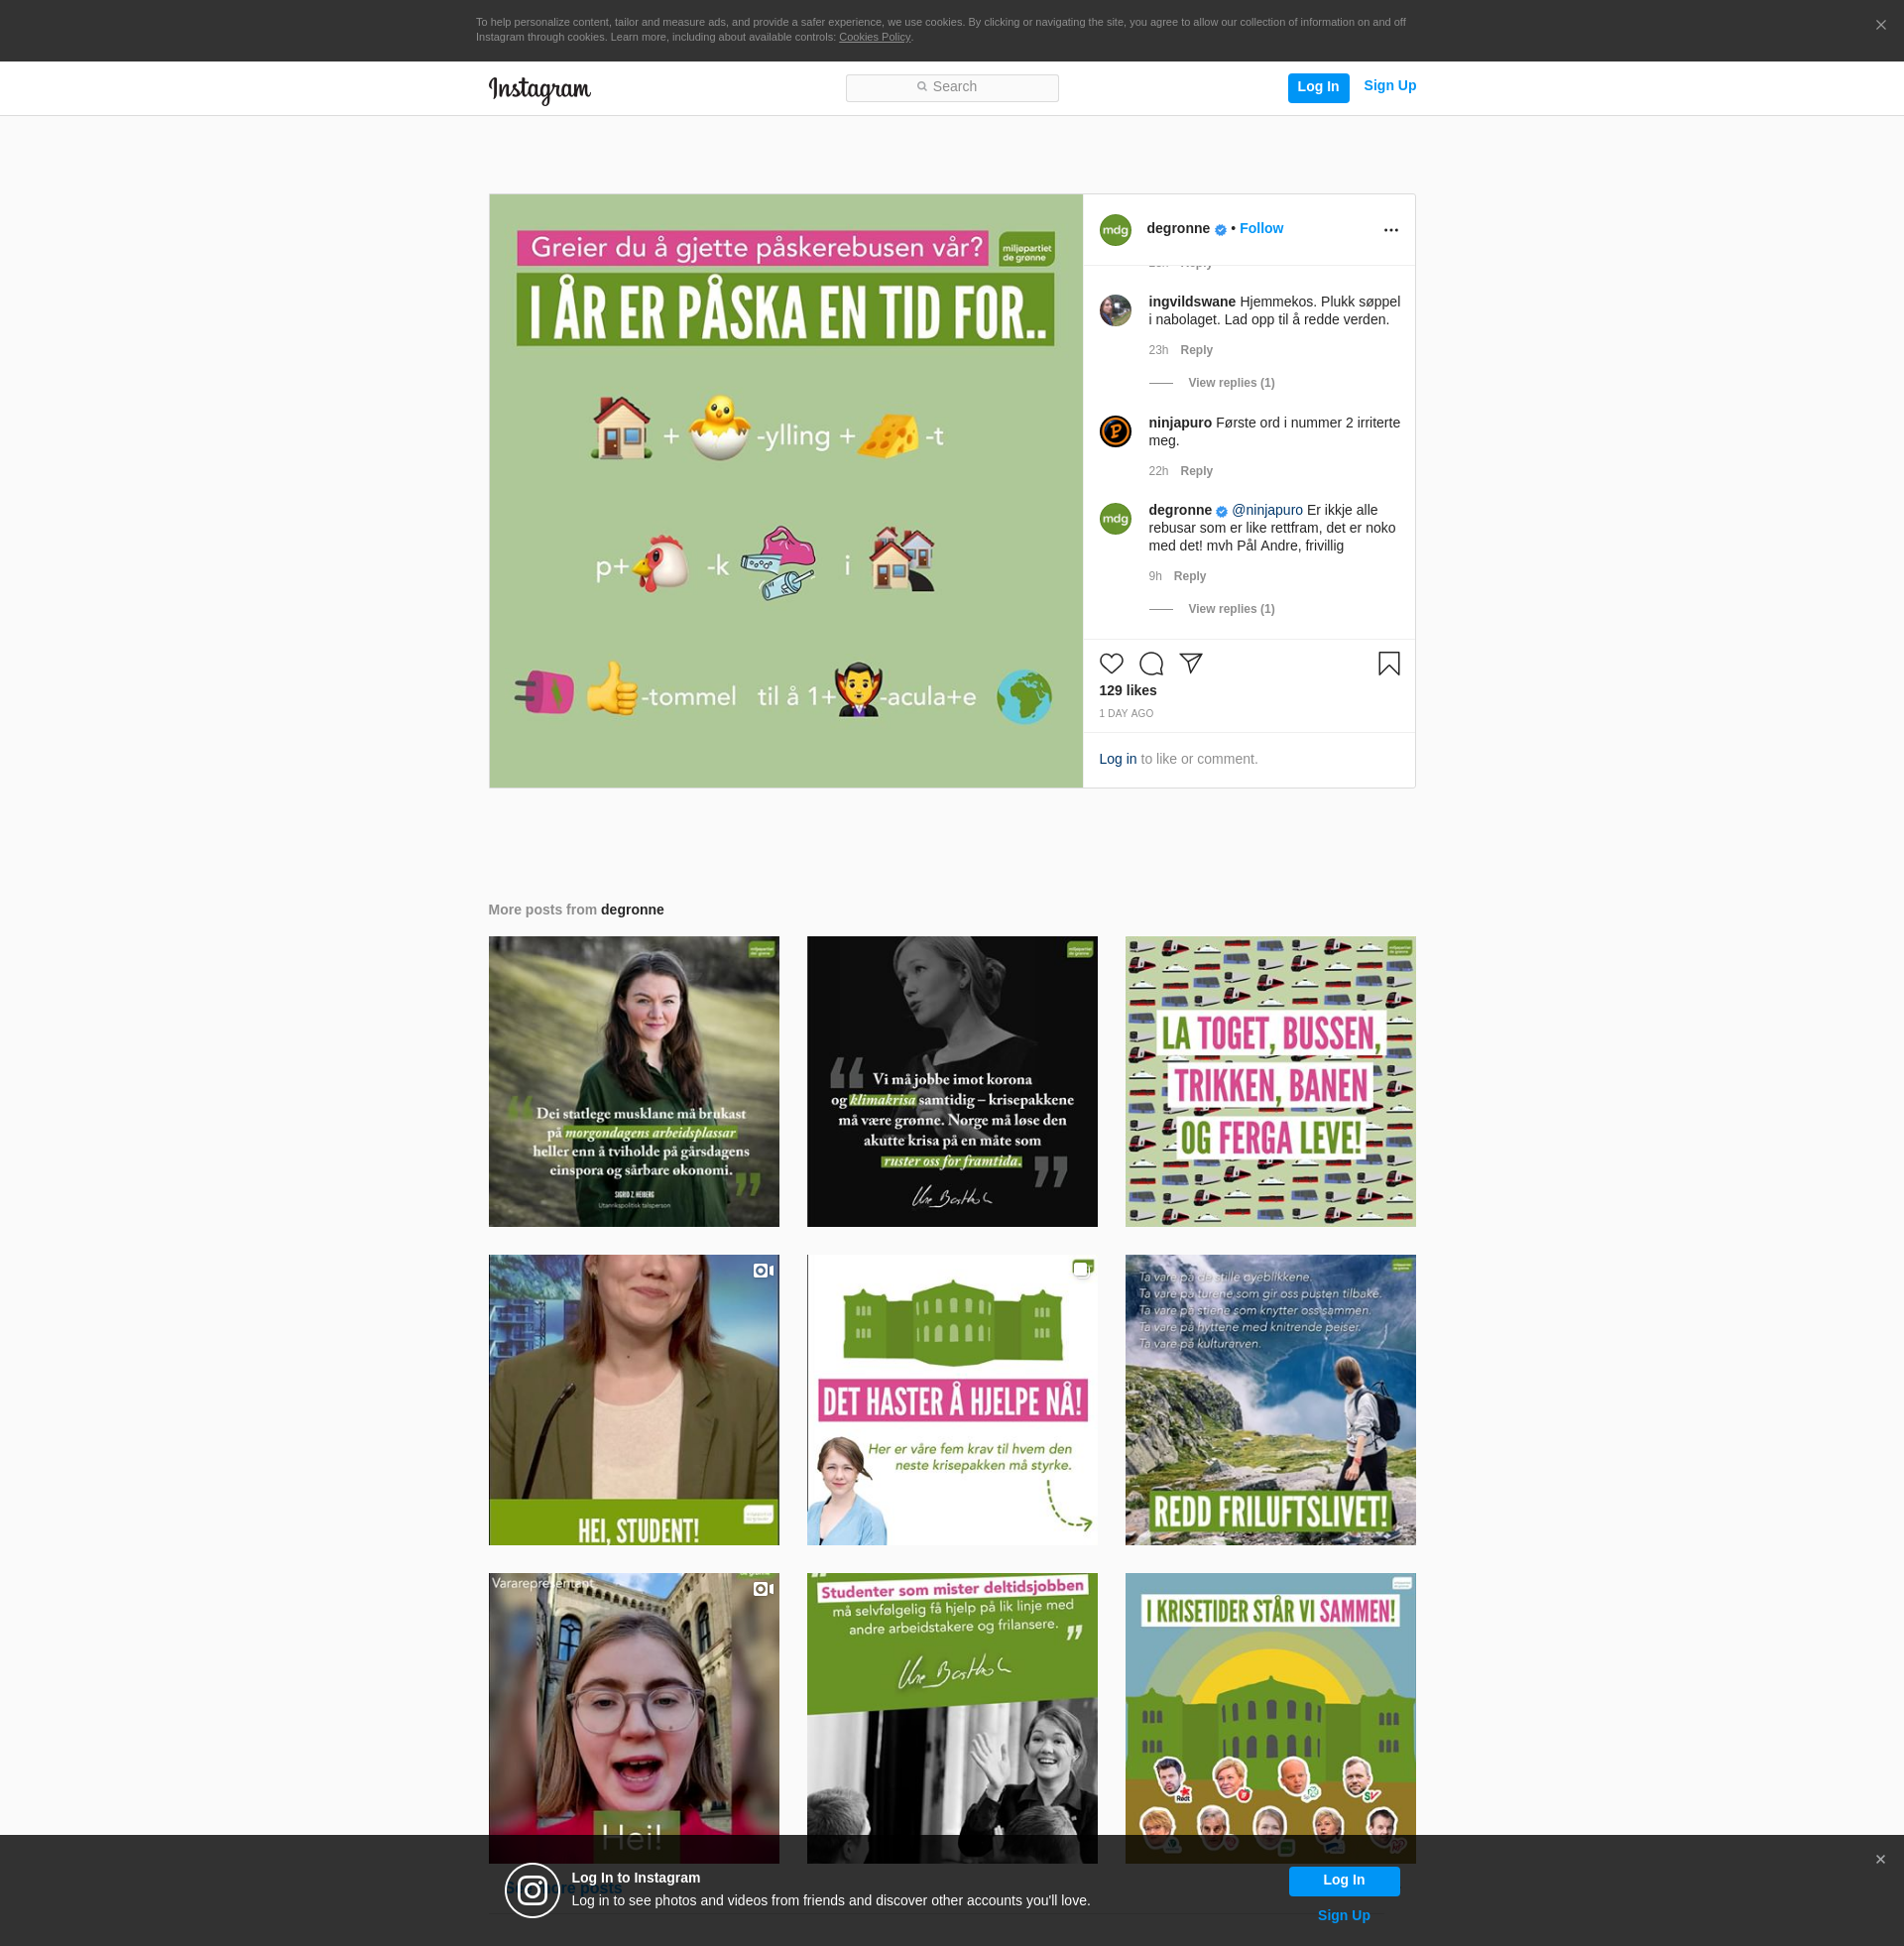Click the 1 DAY AGO timestamp
Image resolution: width=1904 pixels, height=1946 pixels.
point(1126,714)
